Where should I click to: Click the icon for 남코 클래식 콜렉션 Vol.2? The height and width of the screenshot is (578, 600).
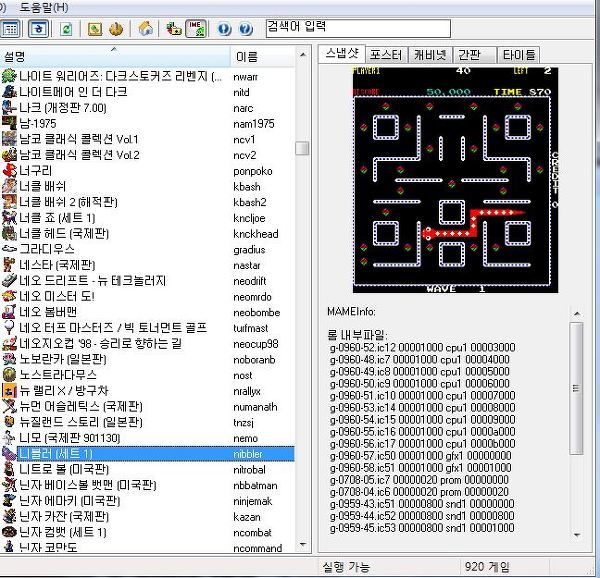(x=9, y=155)
